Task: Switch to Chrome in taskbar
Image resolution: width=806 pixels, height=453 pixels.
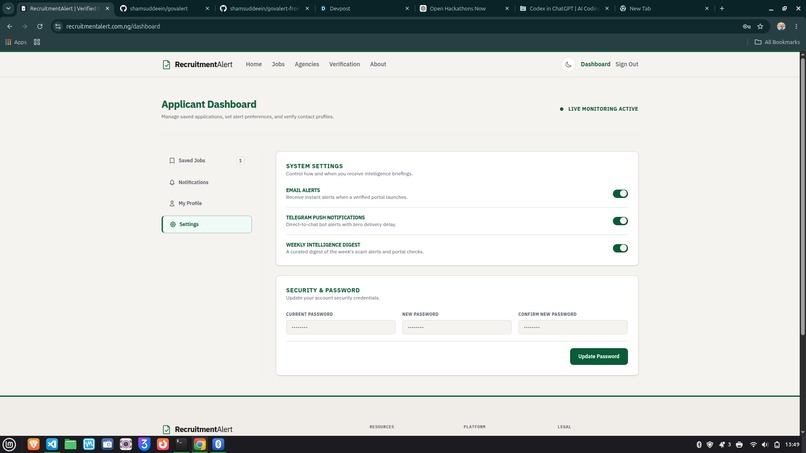Action: click(x=199, y=444)
